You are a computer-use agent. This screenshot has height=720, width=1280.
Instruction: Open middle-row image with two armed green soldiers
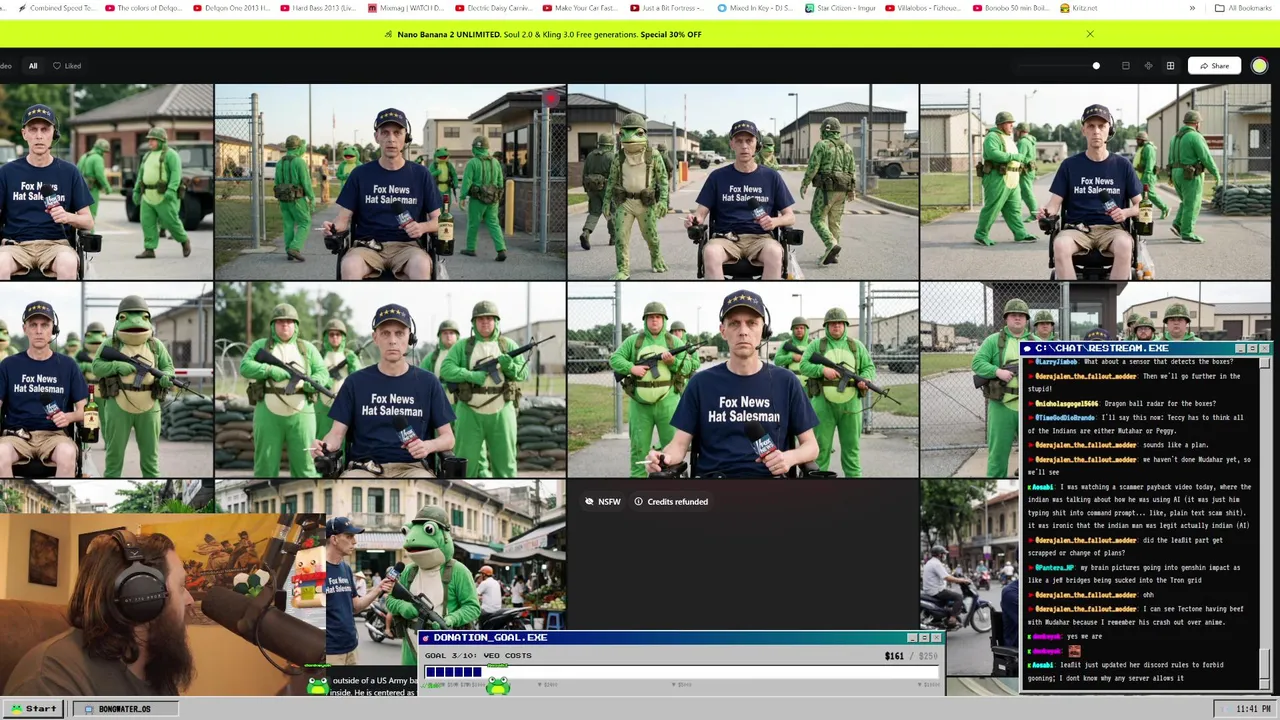pyautogui.click(x=390, y=379)
